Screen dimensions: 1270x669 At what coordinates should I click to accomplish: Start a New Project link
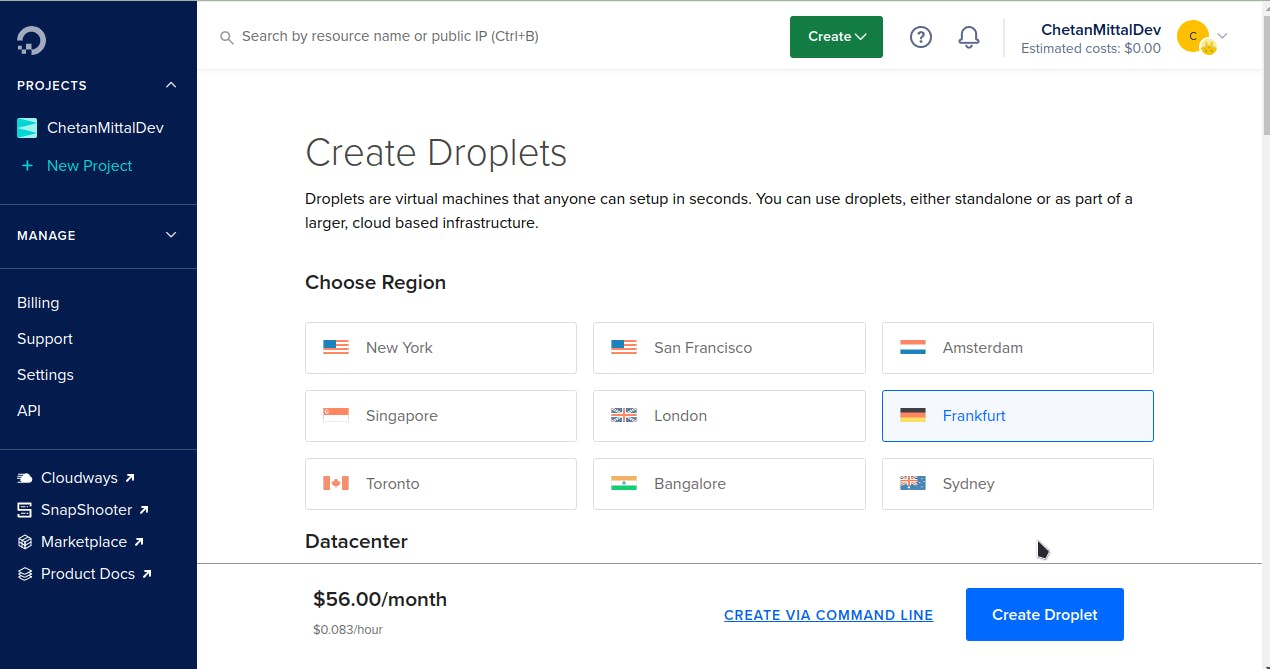coord(89,166)
